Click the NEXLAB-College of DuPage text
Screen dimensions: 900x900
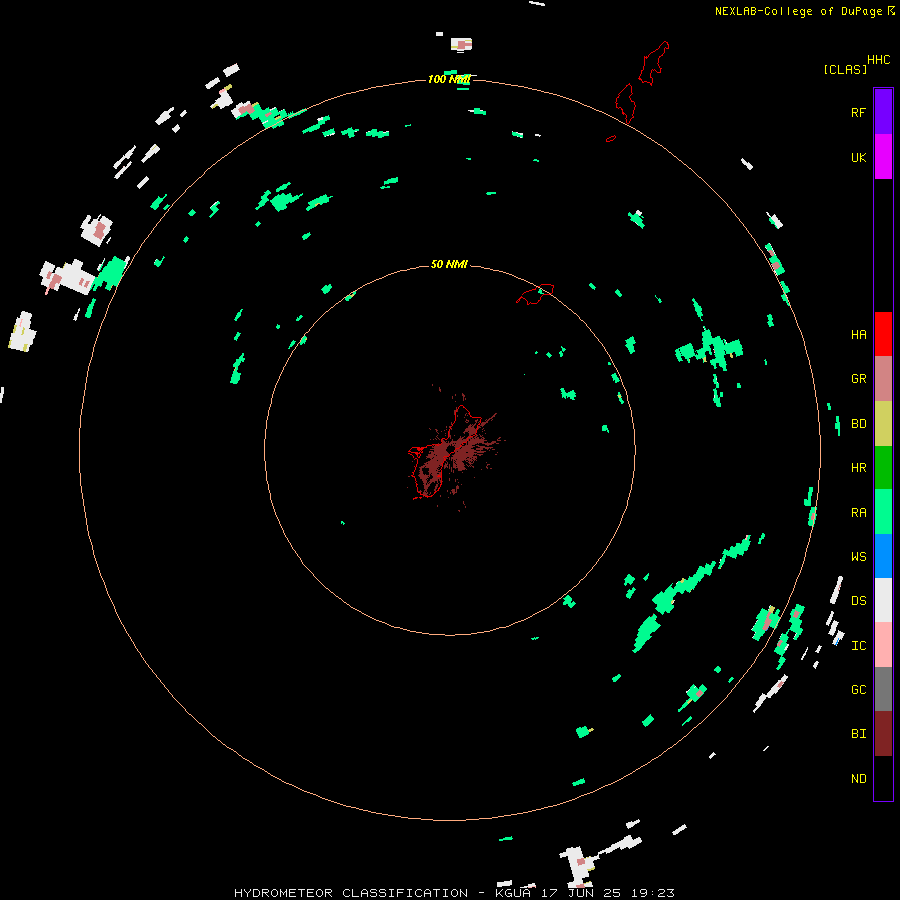(x=798, y=11)
